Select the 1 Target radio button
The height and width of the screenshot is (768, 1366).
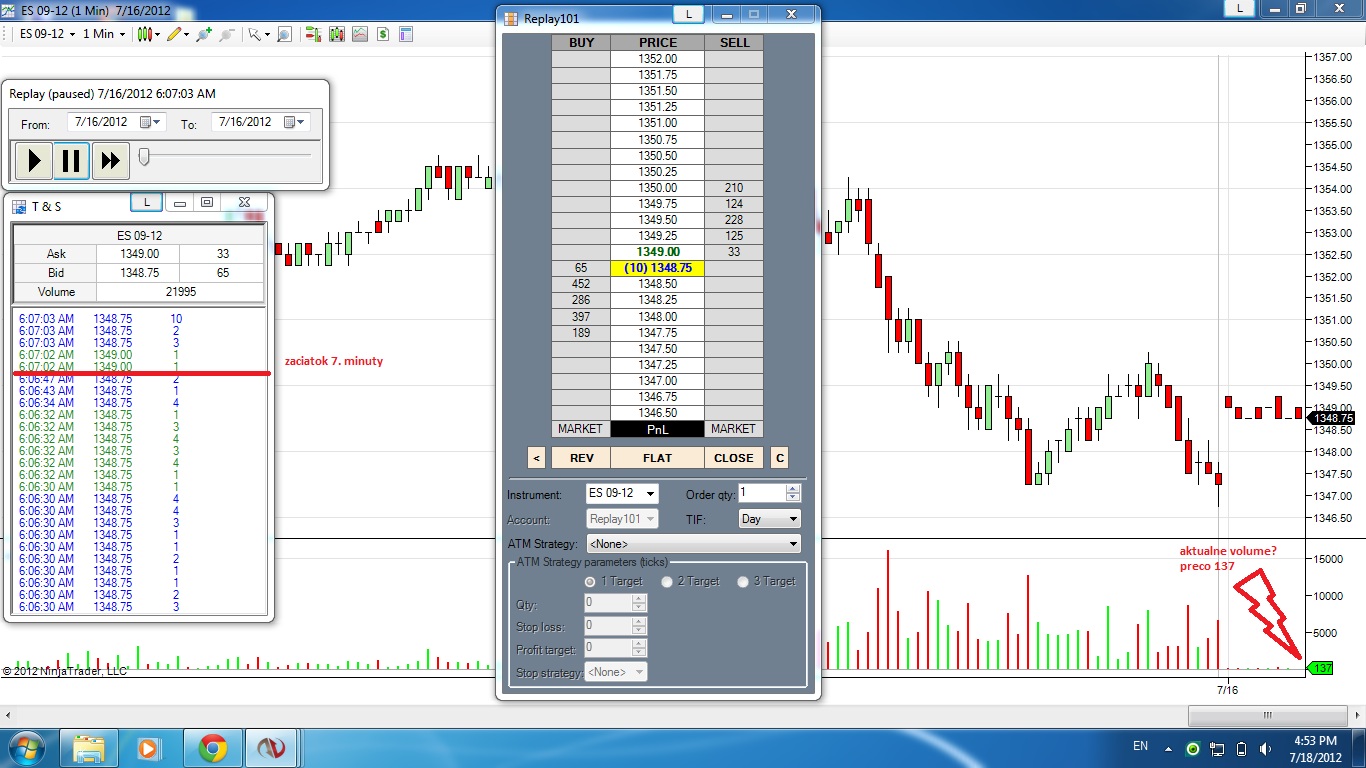coord(591,581)
